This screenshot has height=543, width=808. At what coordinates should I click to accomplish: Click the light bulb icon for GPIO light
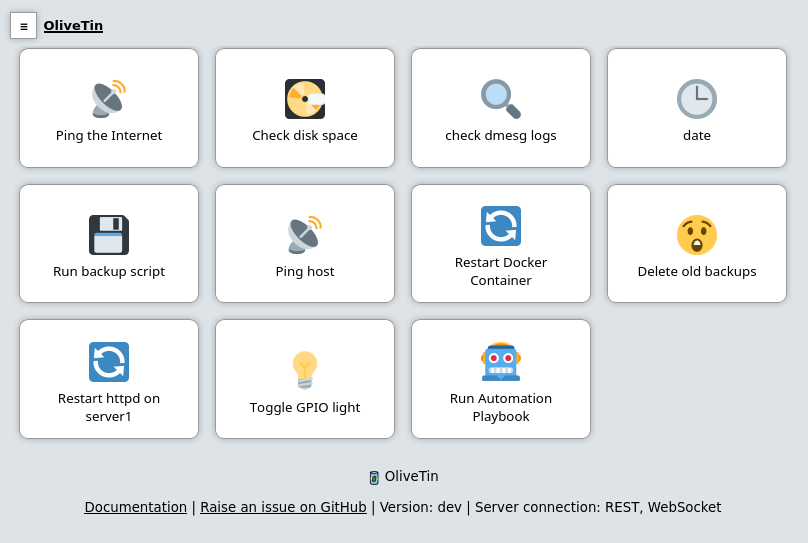[x=305, y=370]
